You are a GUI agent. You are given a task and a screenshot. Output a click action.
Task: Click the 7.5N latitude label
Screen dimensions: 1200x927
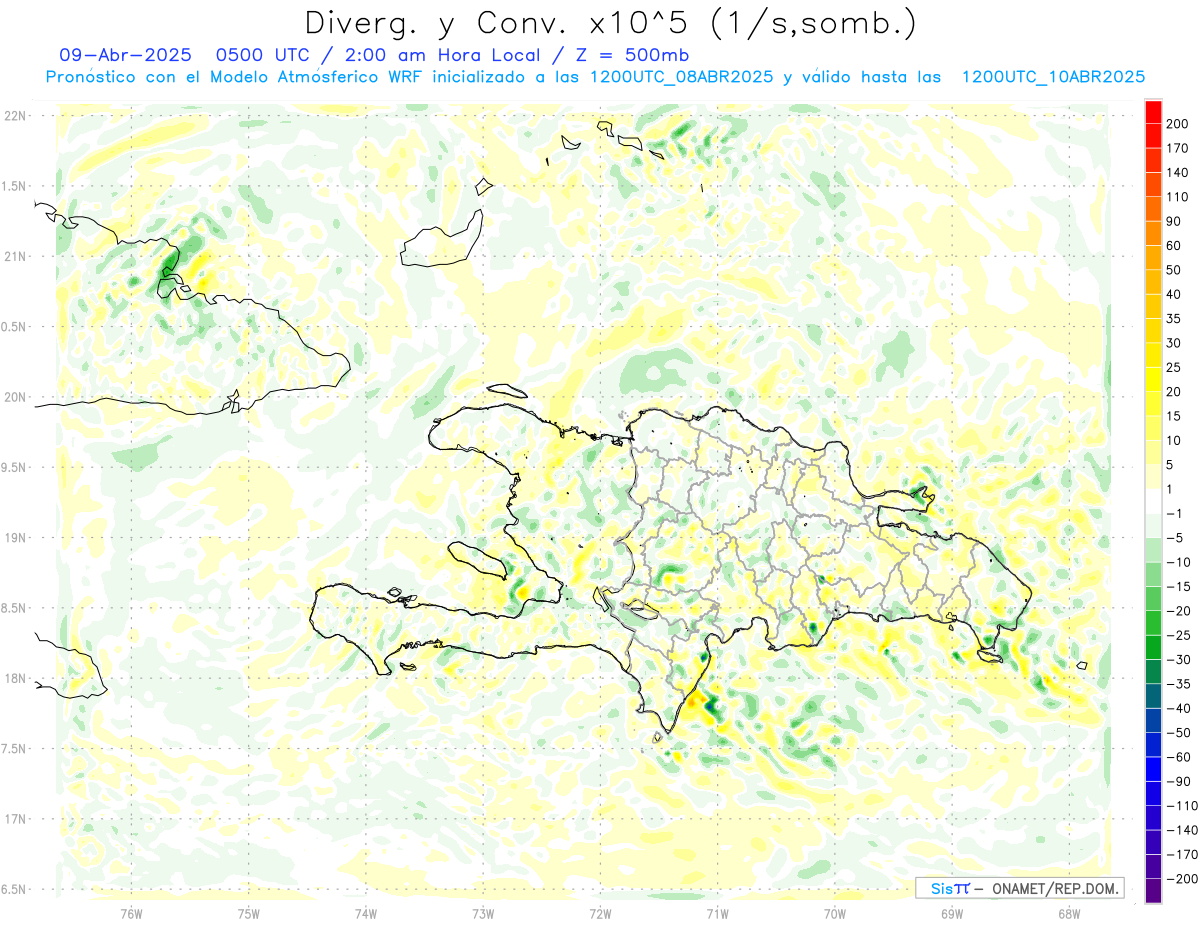(14, 749)
